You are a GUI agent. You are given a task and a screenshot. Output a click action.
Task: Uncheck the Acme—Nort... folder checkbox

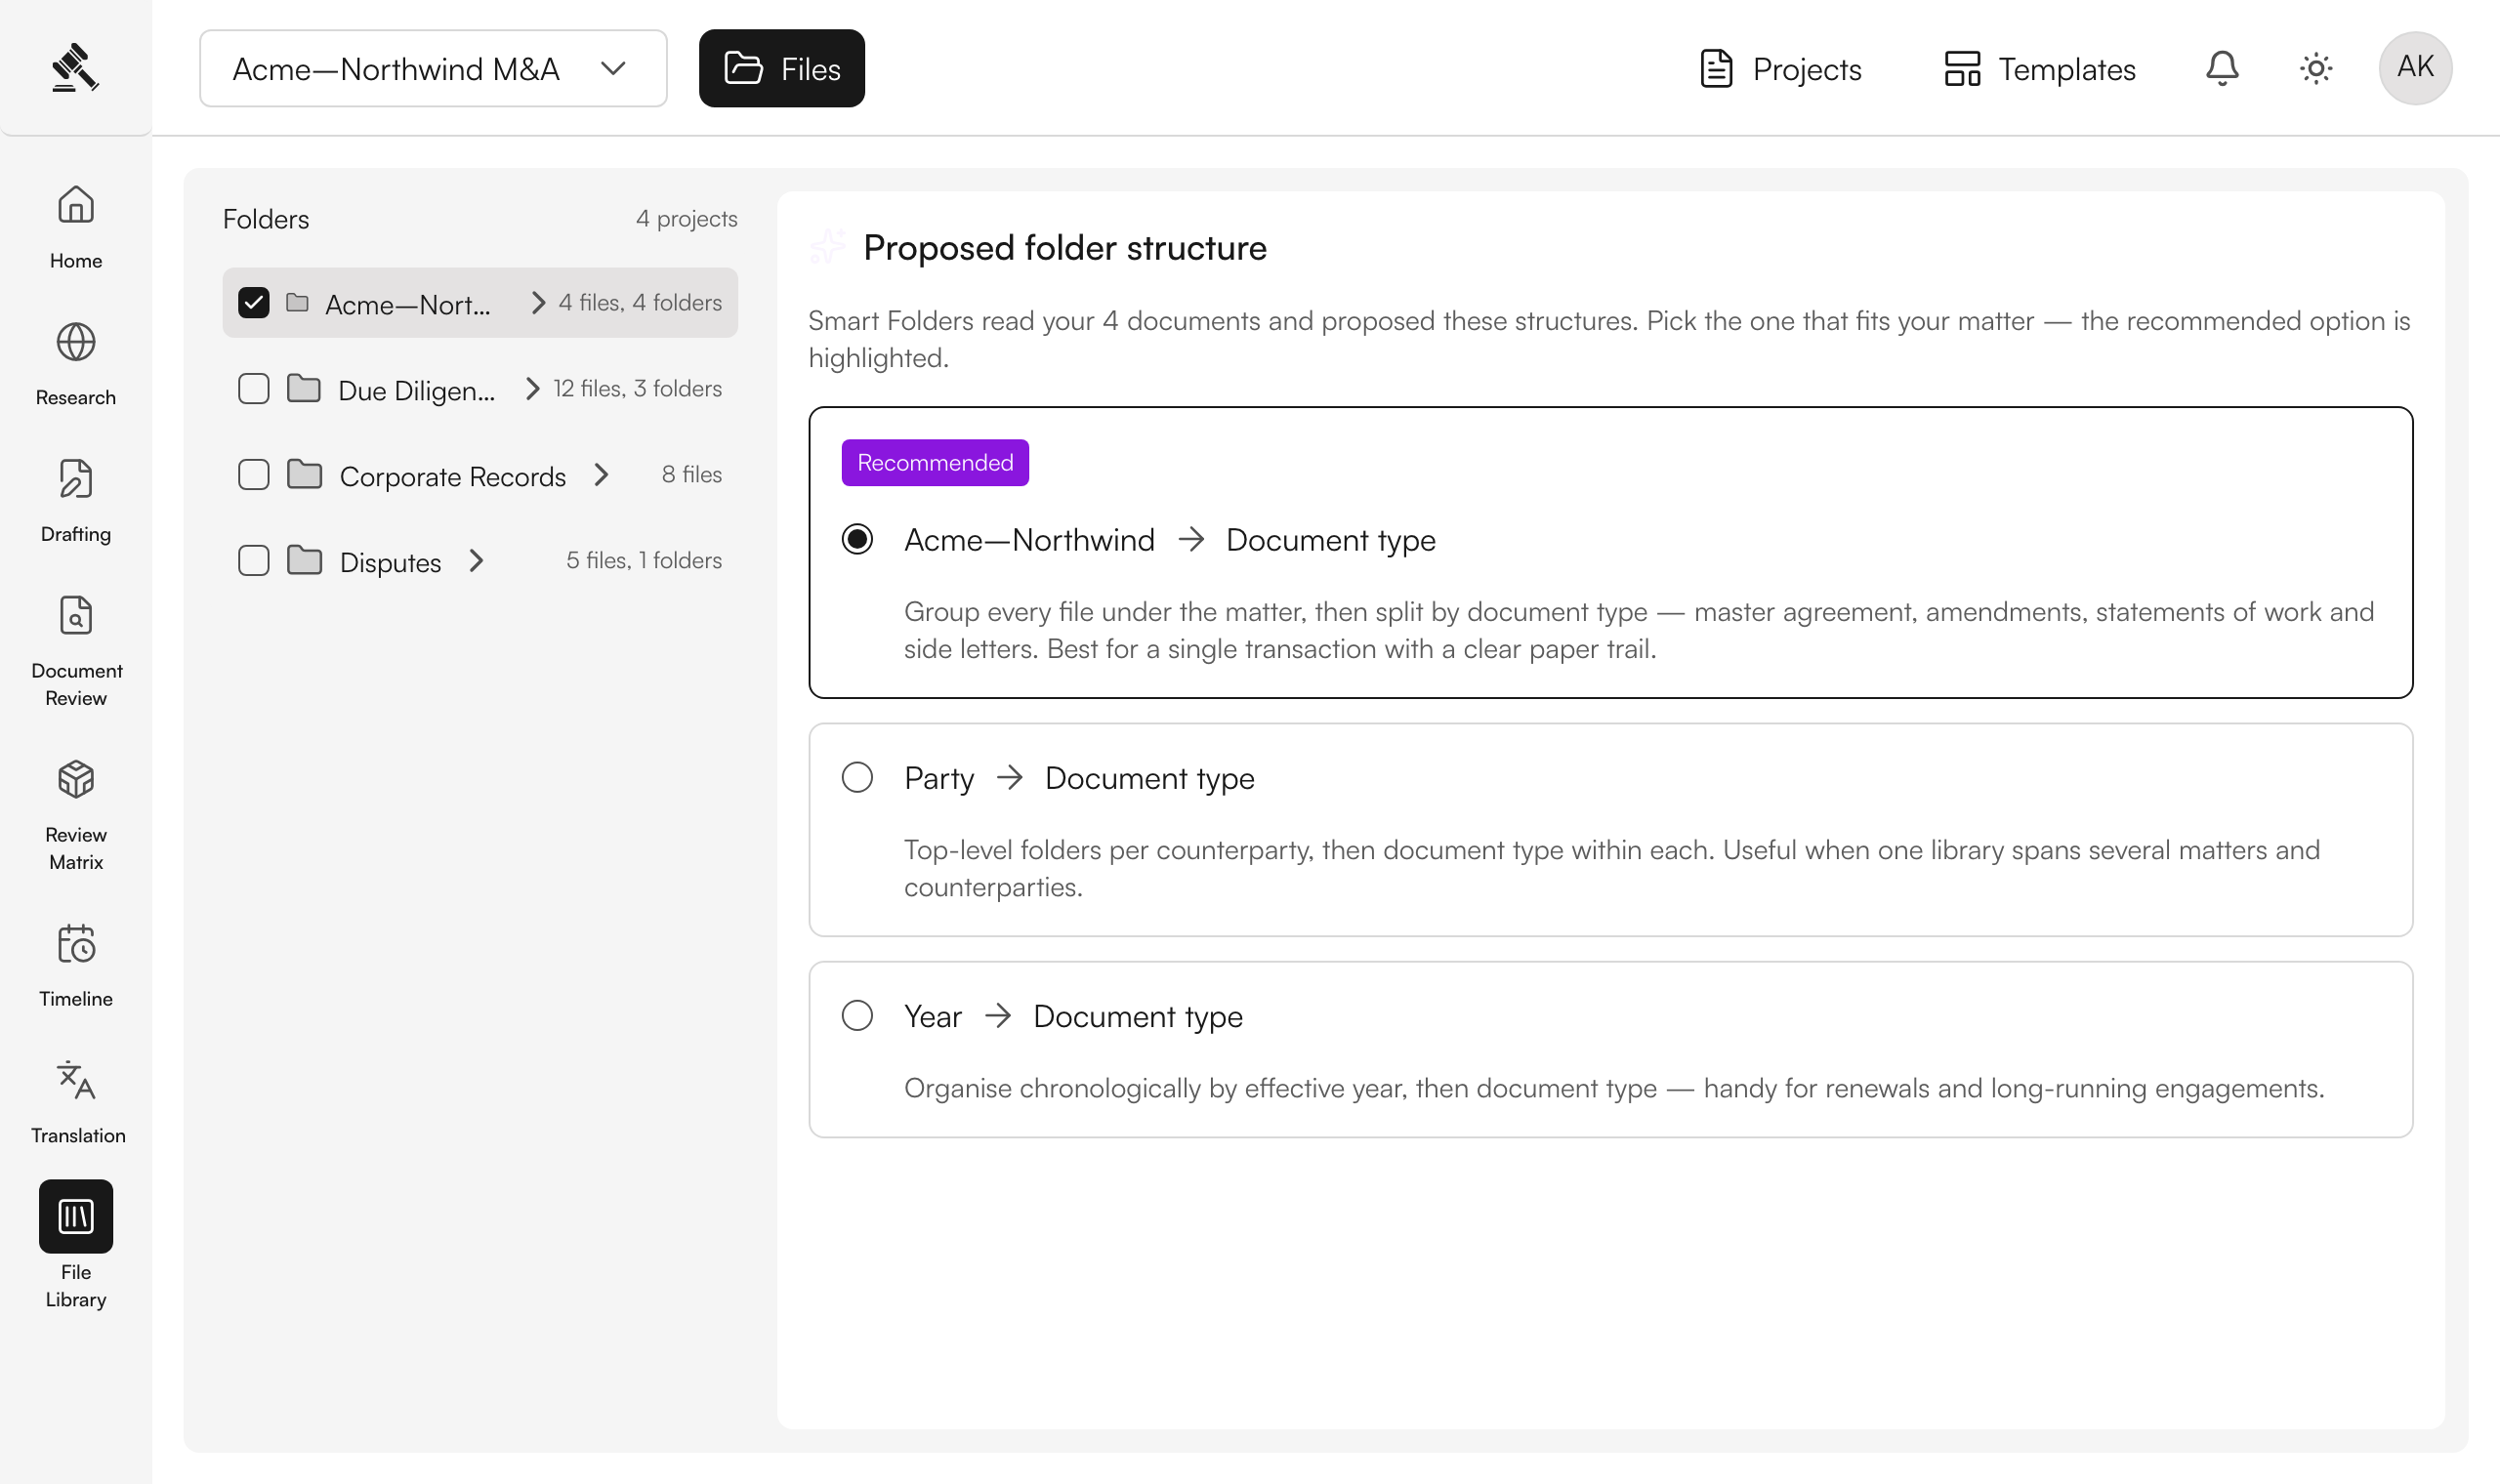(x=254, y=302)
